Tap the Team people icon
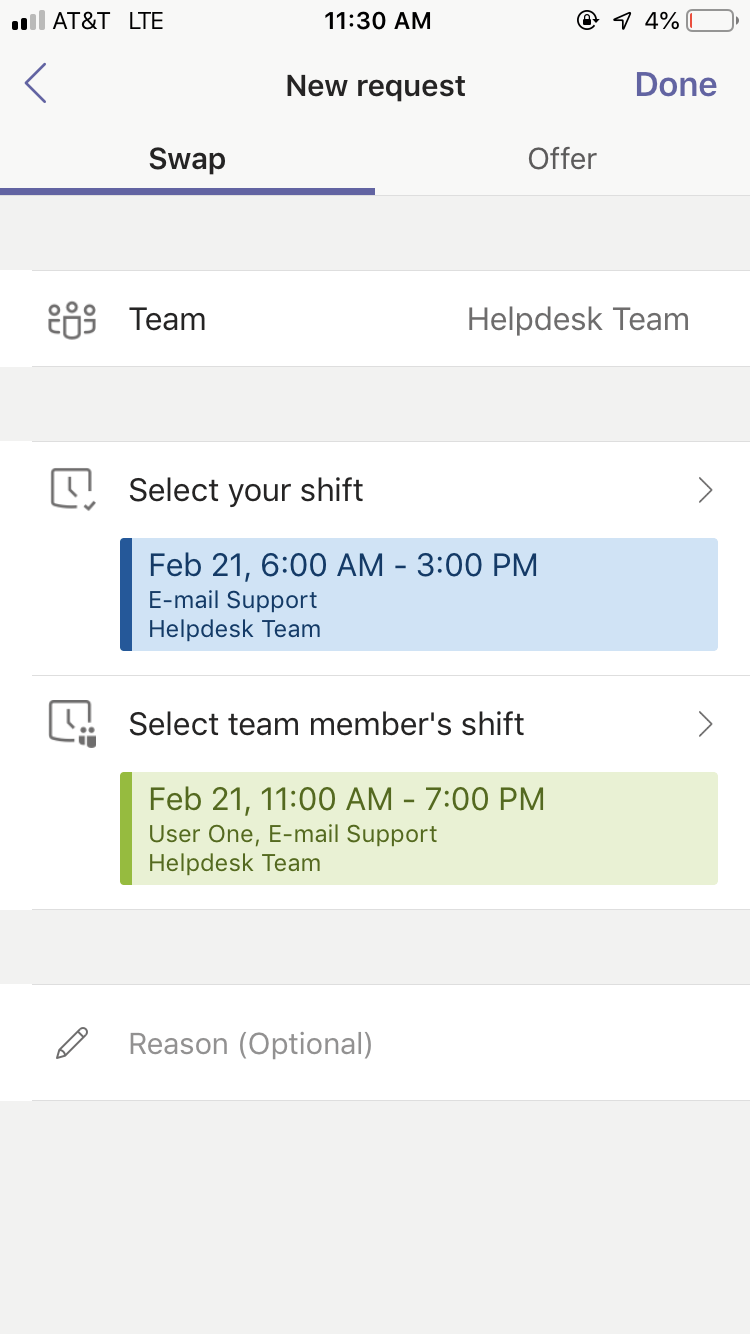The width and height of the screenshot is (750, 1334). tap(72, 320)
